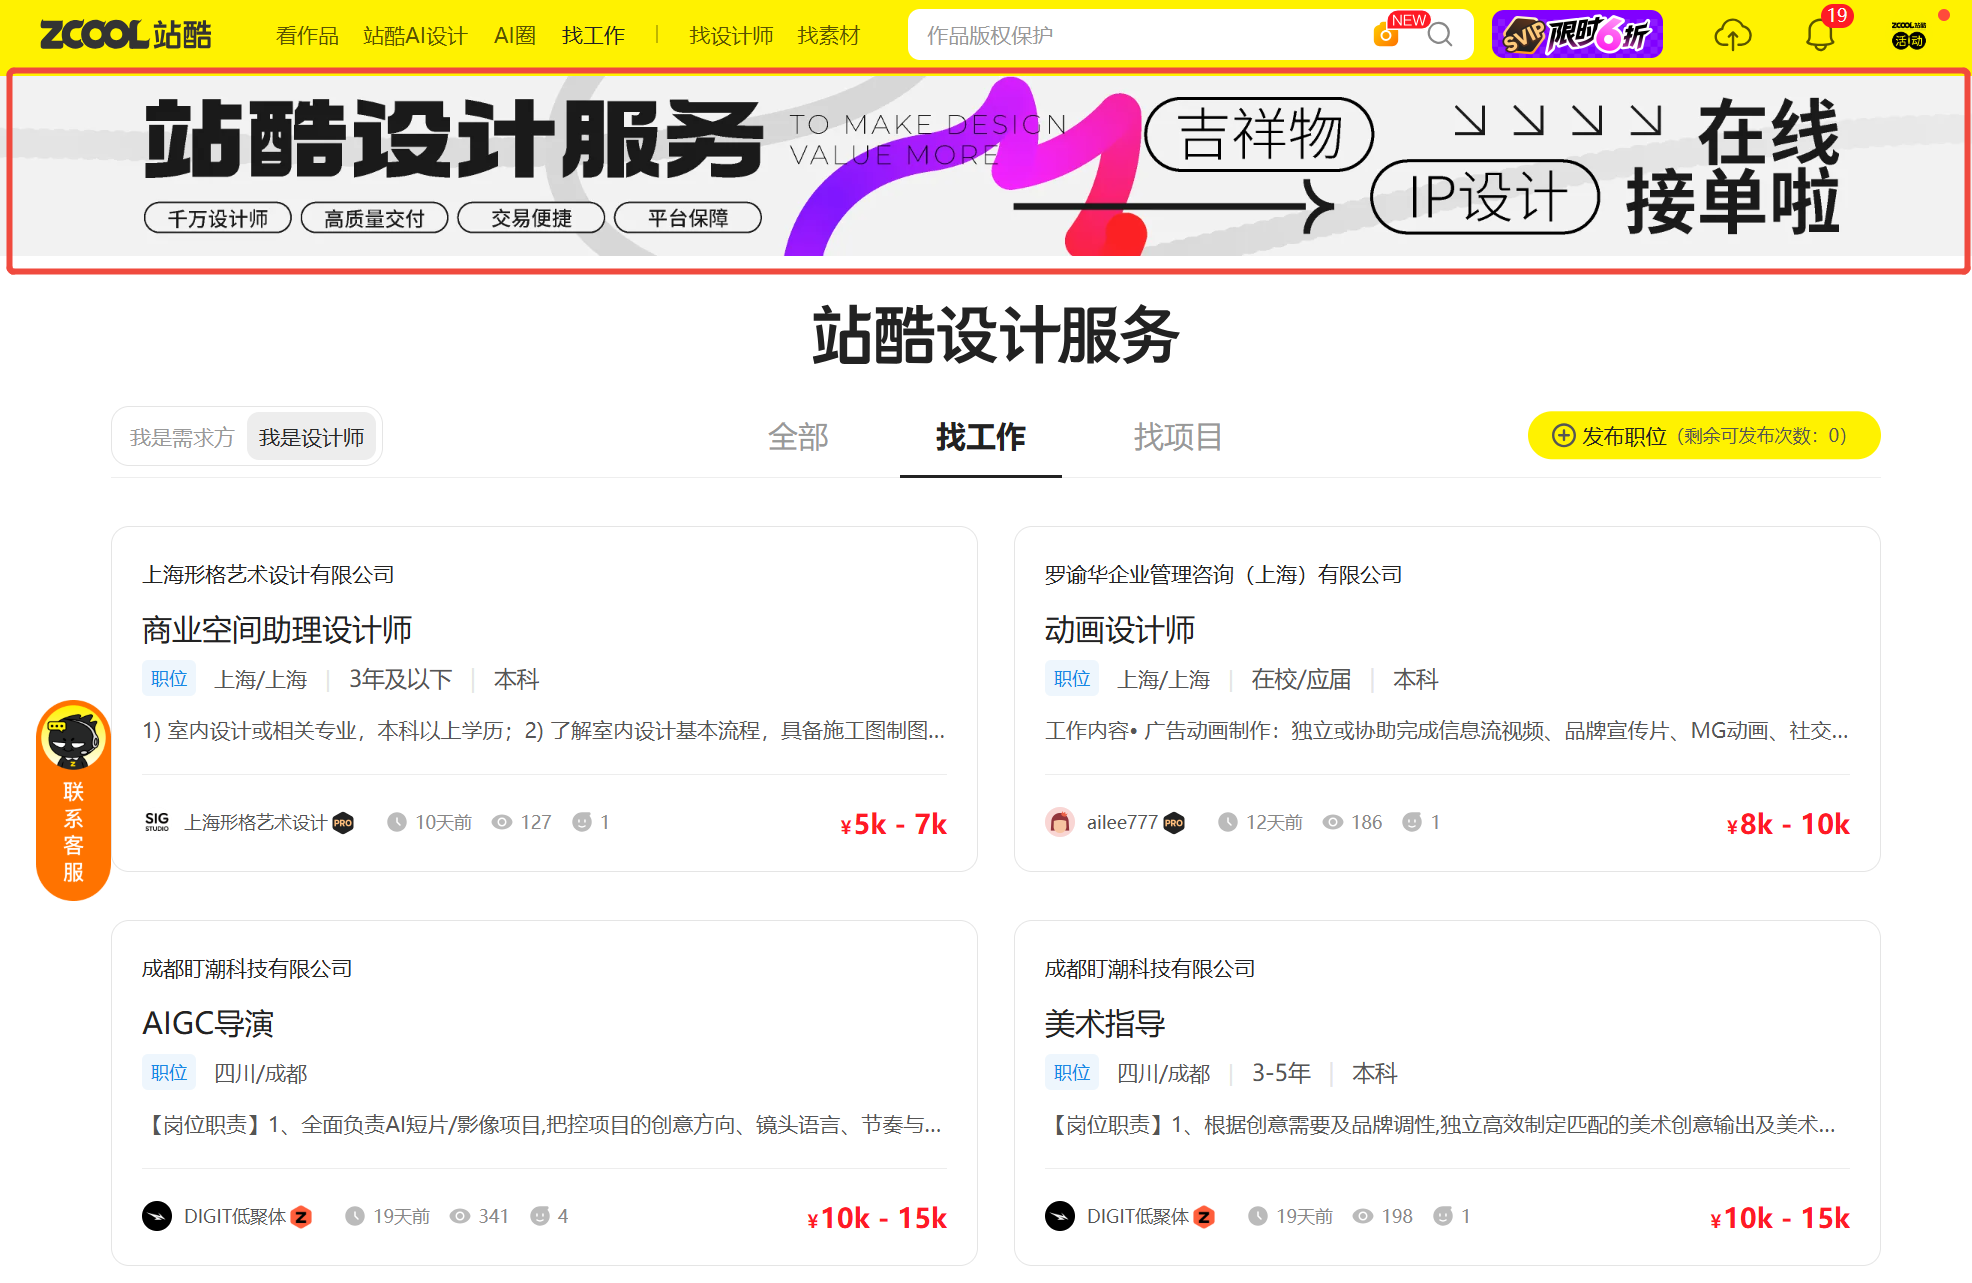Viewport: 1972px width, 1283px height.
Task: Click the clock icon next to 10天前
Action: [397, 822]
